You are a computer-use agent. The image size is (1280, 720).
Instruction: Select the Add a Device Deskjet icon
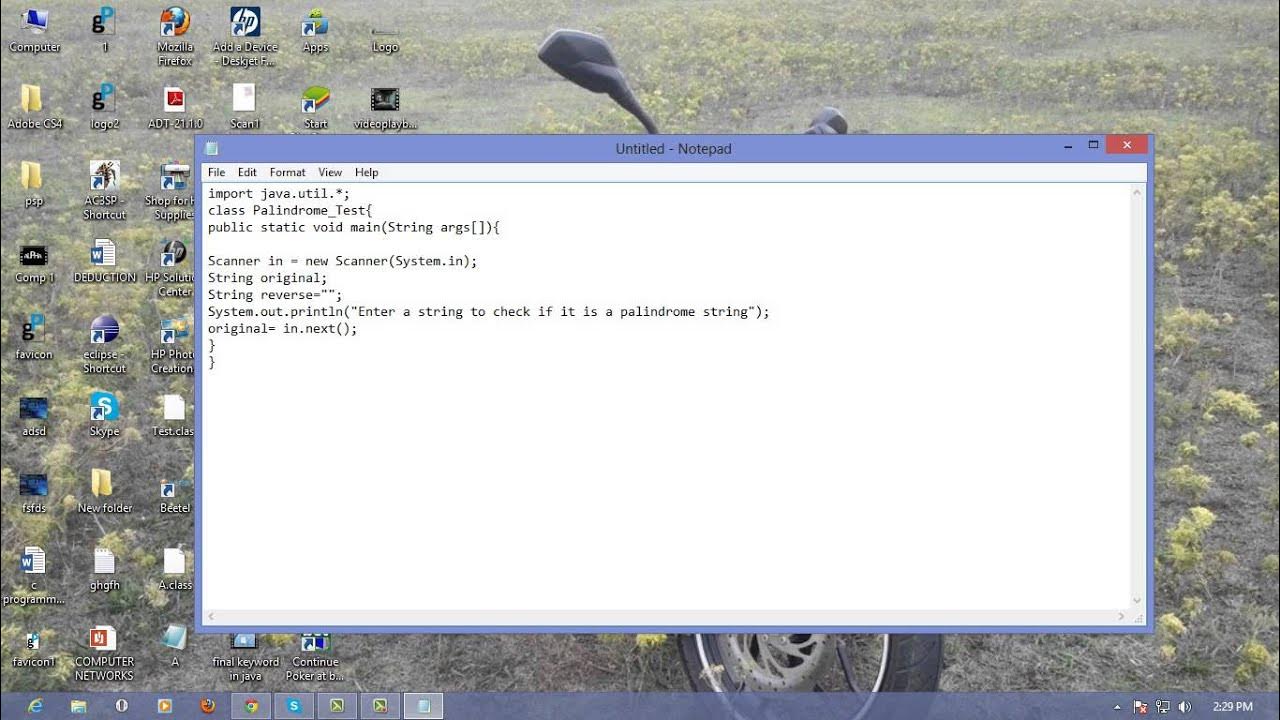(245, 36)
